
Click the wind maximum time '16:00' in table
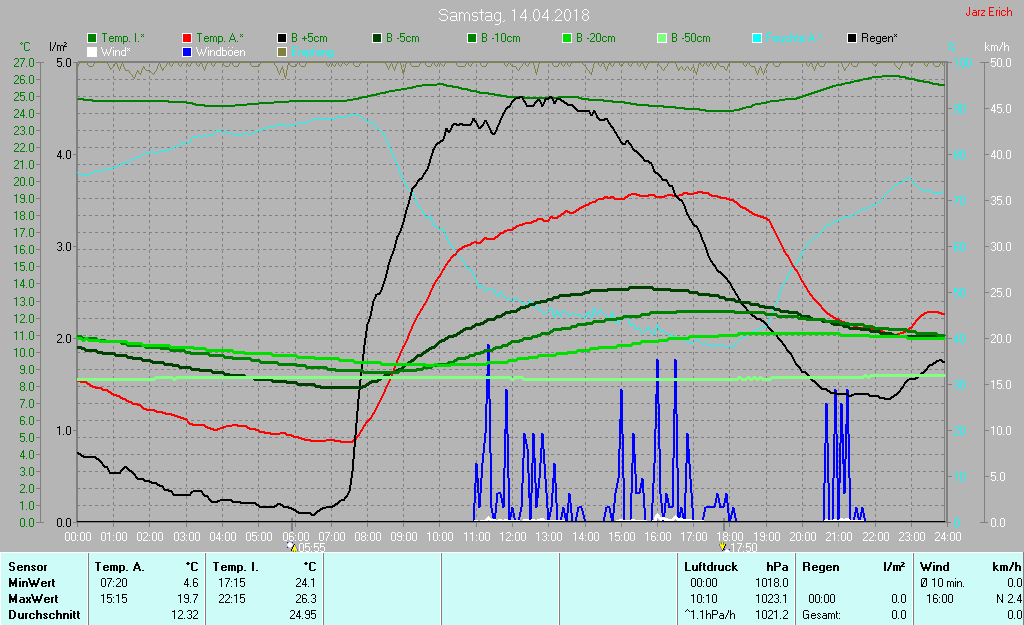pos(939,599)
